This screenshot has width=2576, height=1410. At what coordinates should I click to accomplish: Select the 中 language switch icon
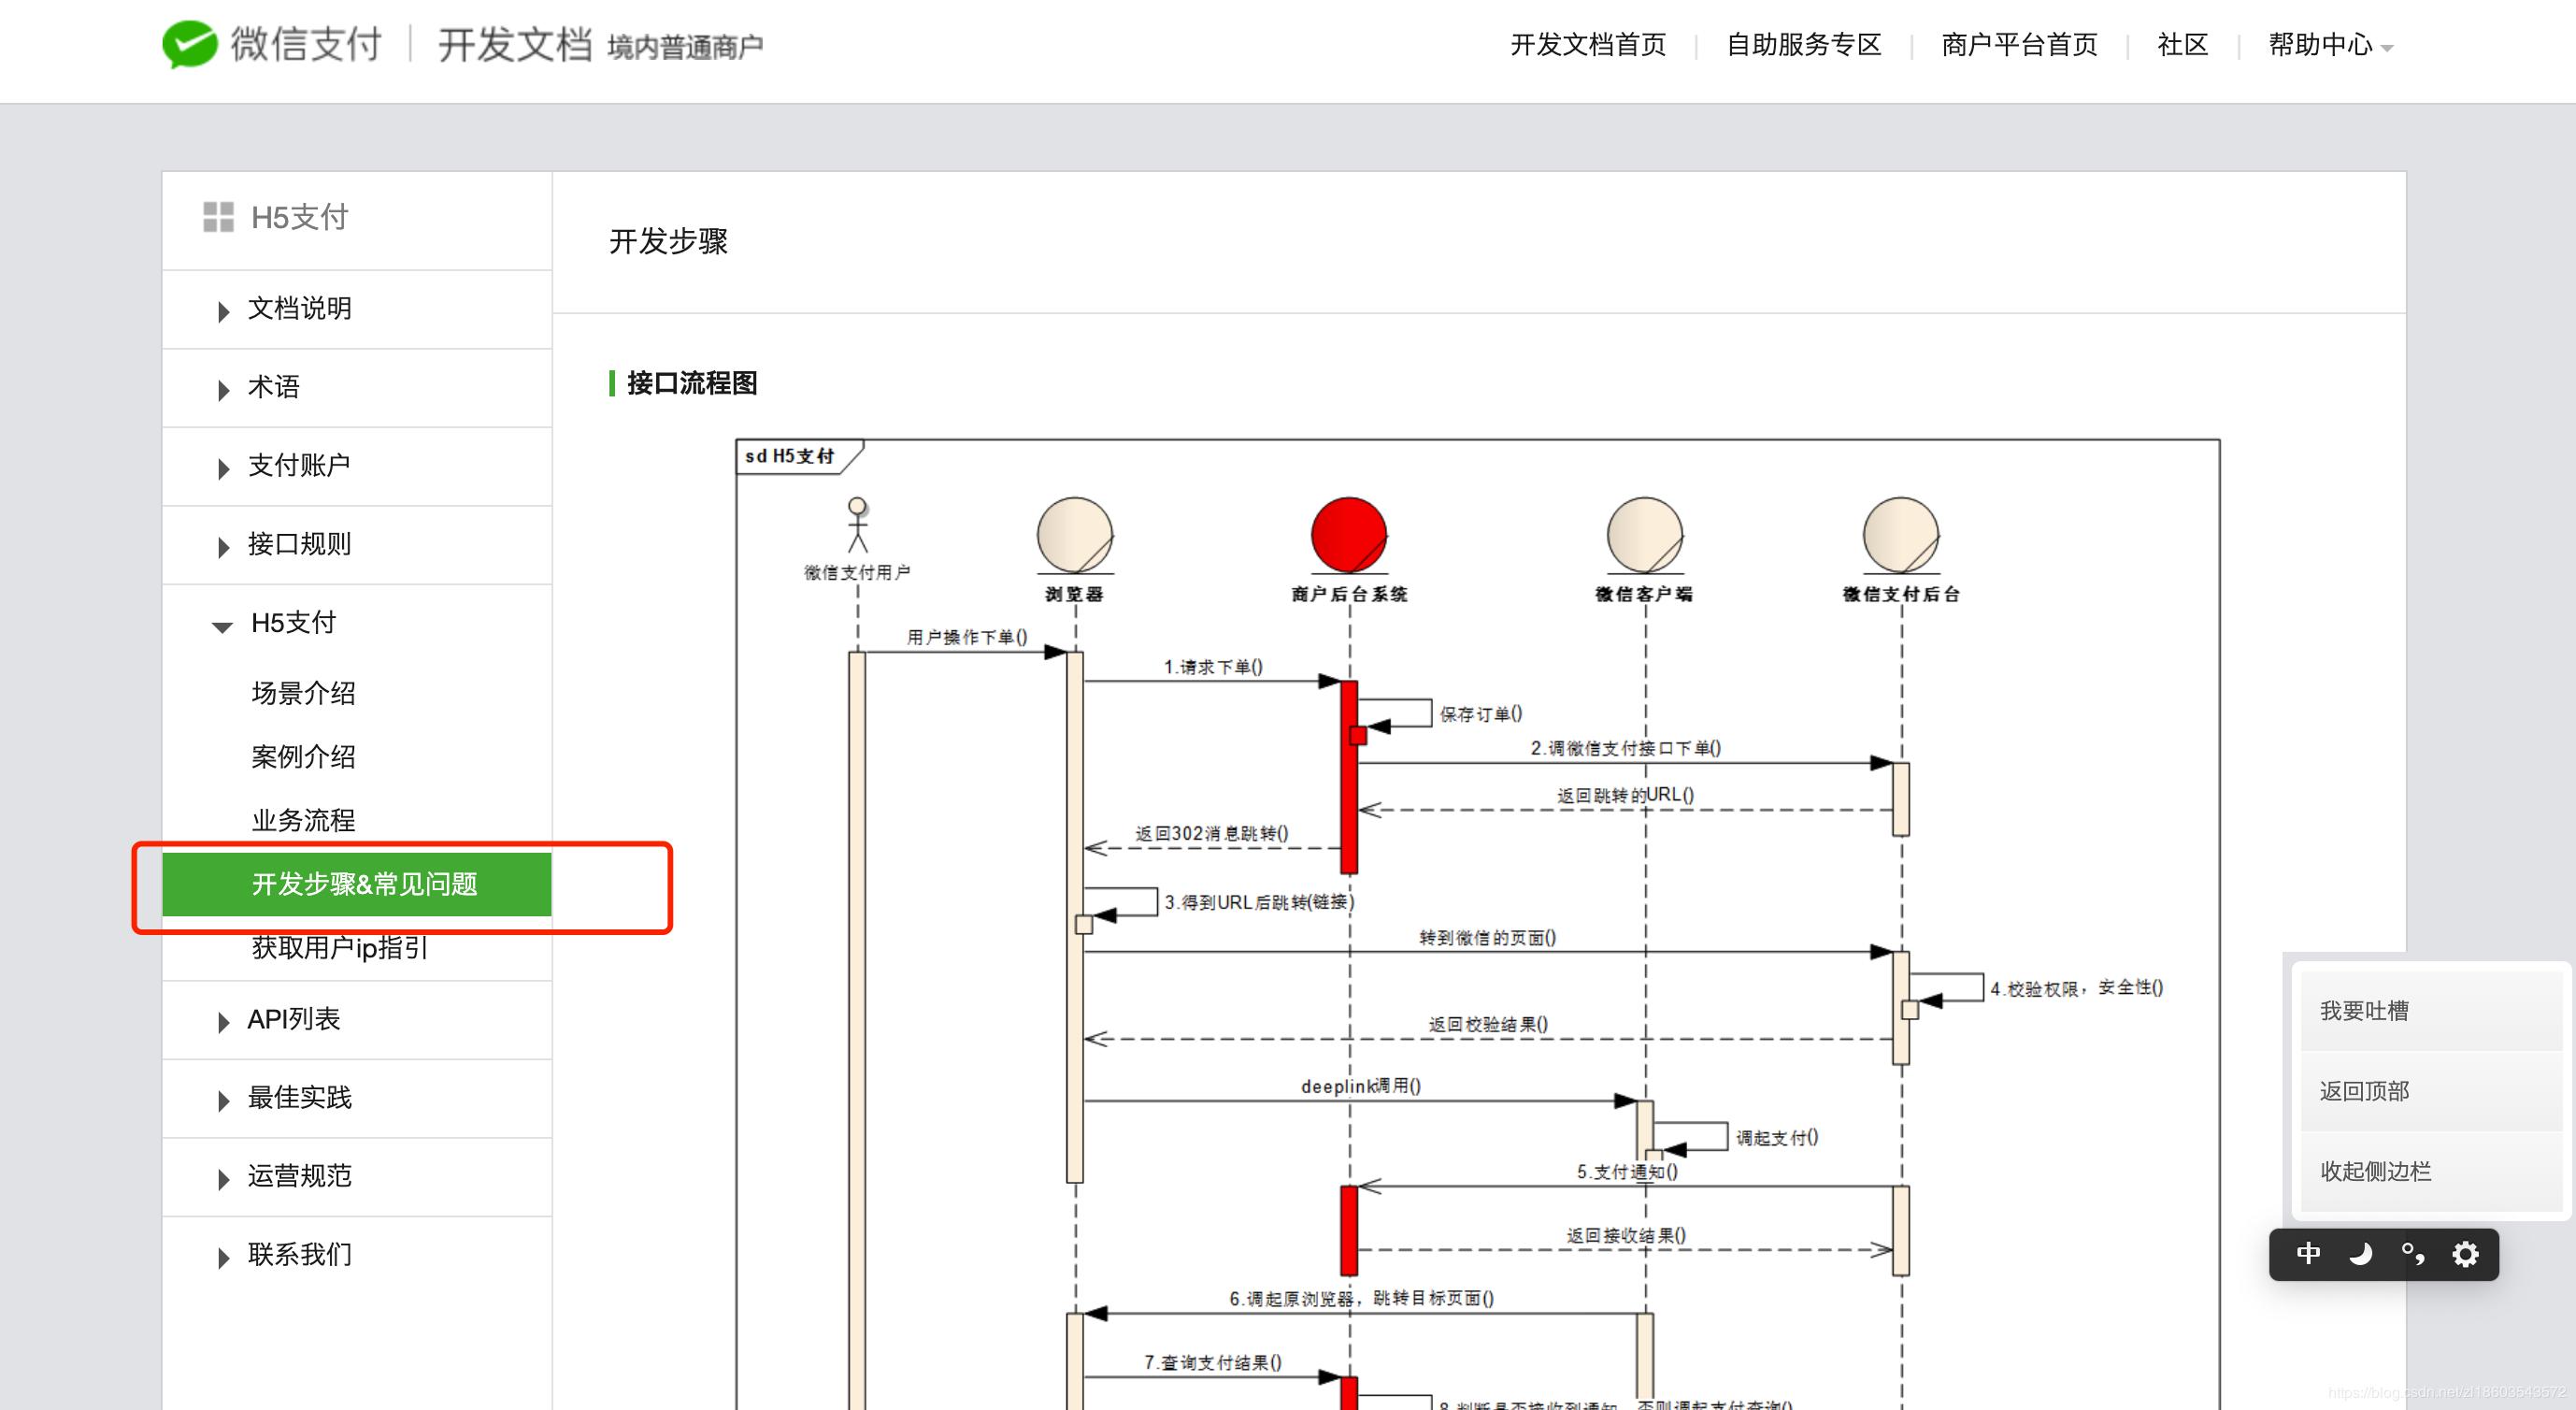(2308, 1254)
